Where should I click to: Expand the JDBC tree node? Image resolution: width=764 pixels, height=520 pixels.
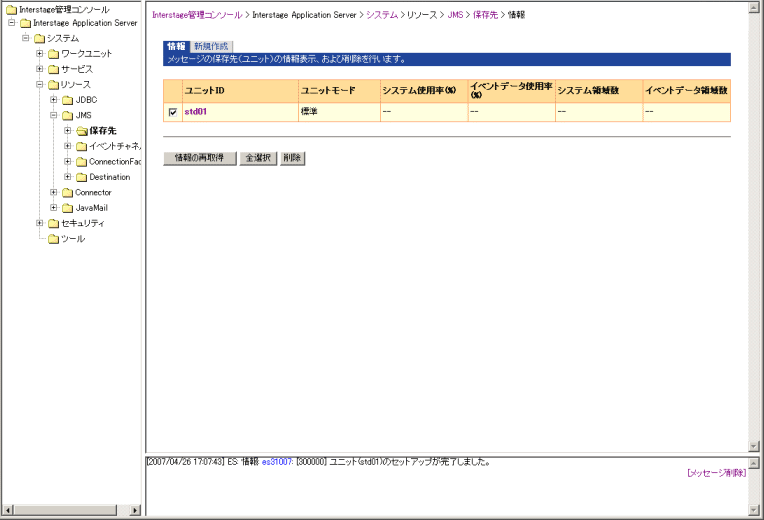[54, 99]
